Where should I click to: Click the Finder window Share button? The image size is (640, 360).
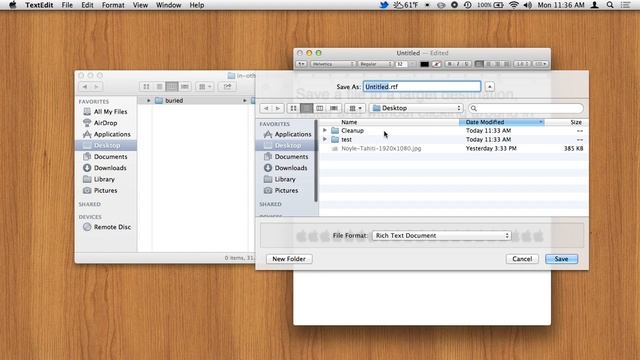pos(227,87)
